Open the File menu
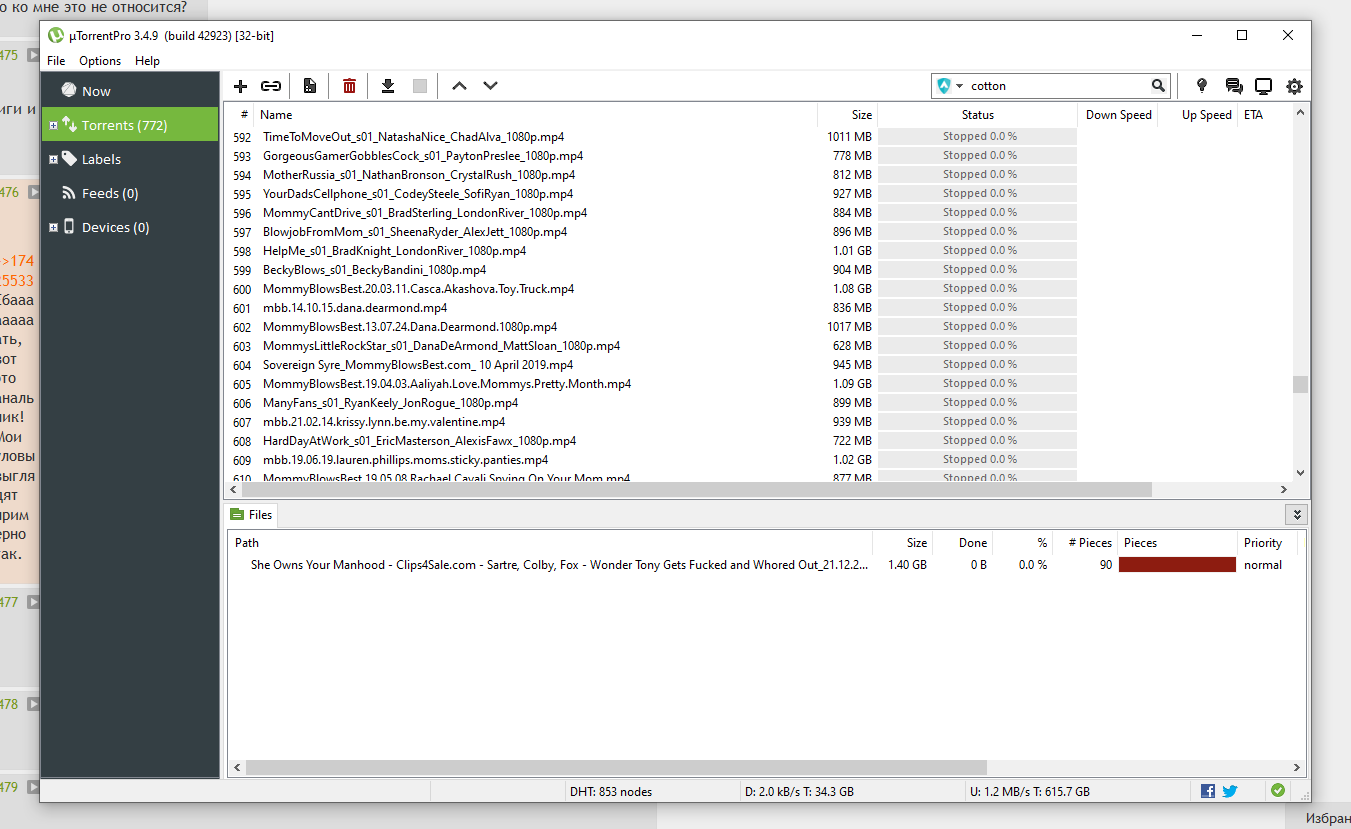Viewport: 1351px width, 829px height. tap(56, 61)
